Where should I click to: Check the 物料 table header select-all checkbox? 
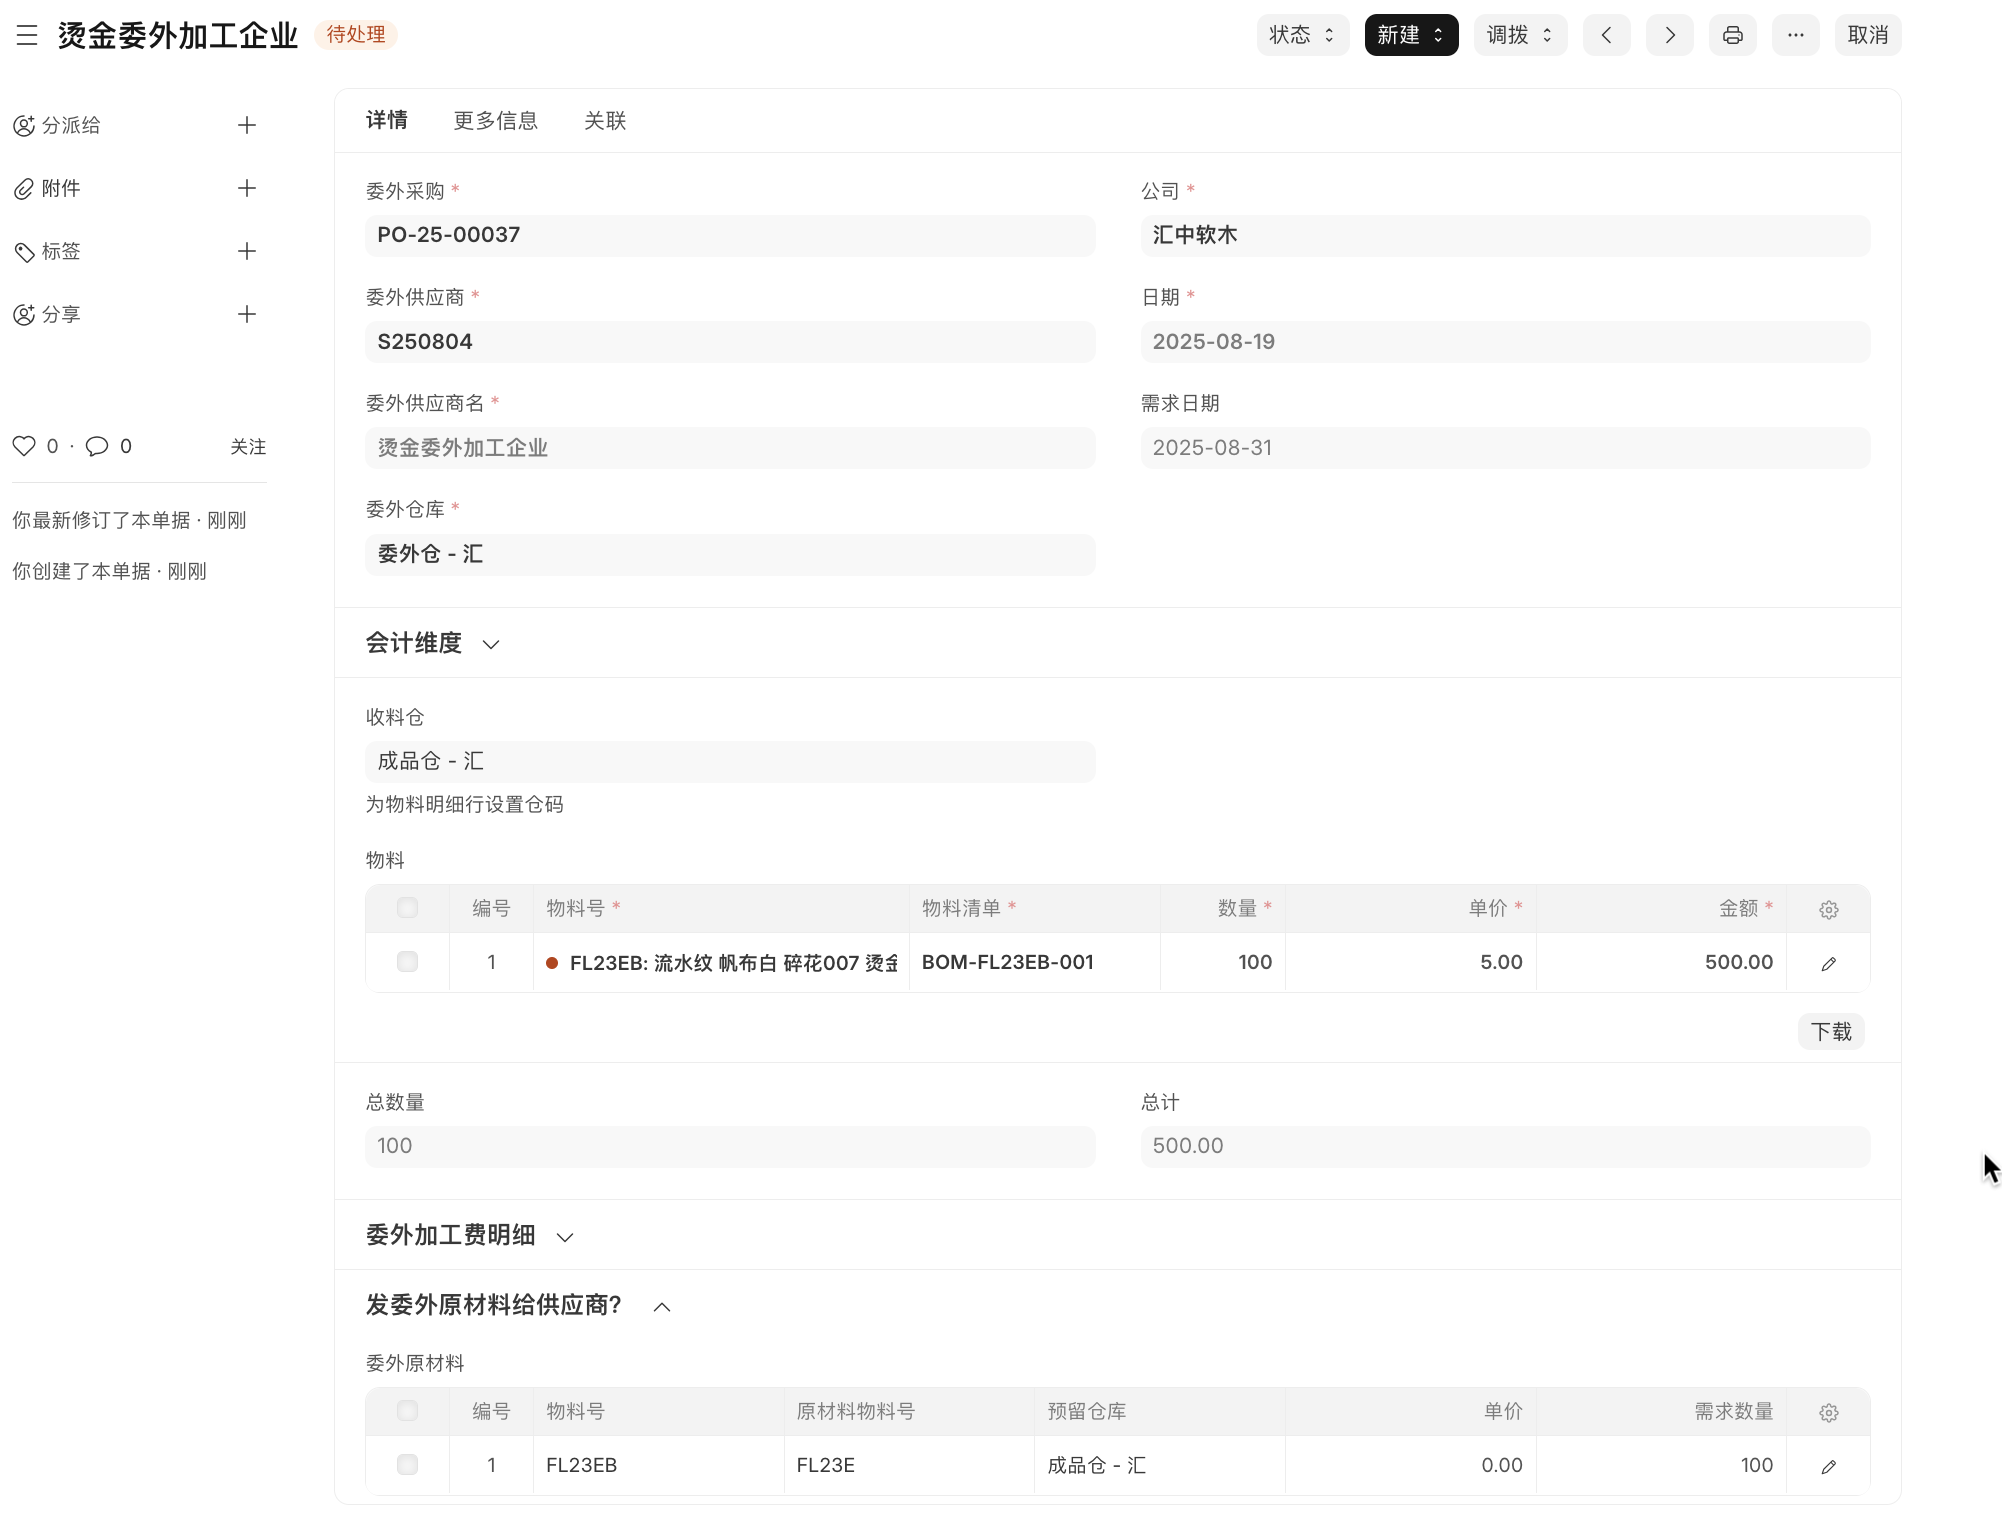click(407, 908)
